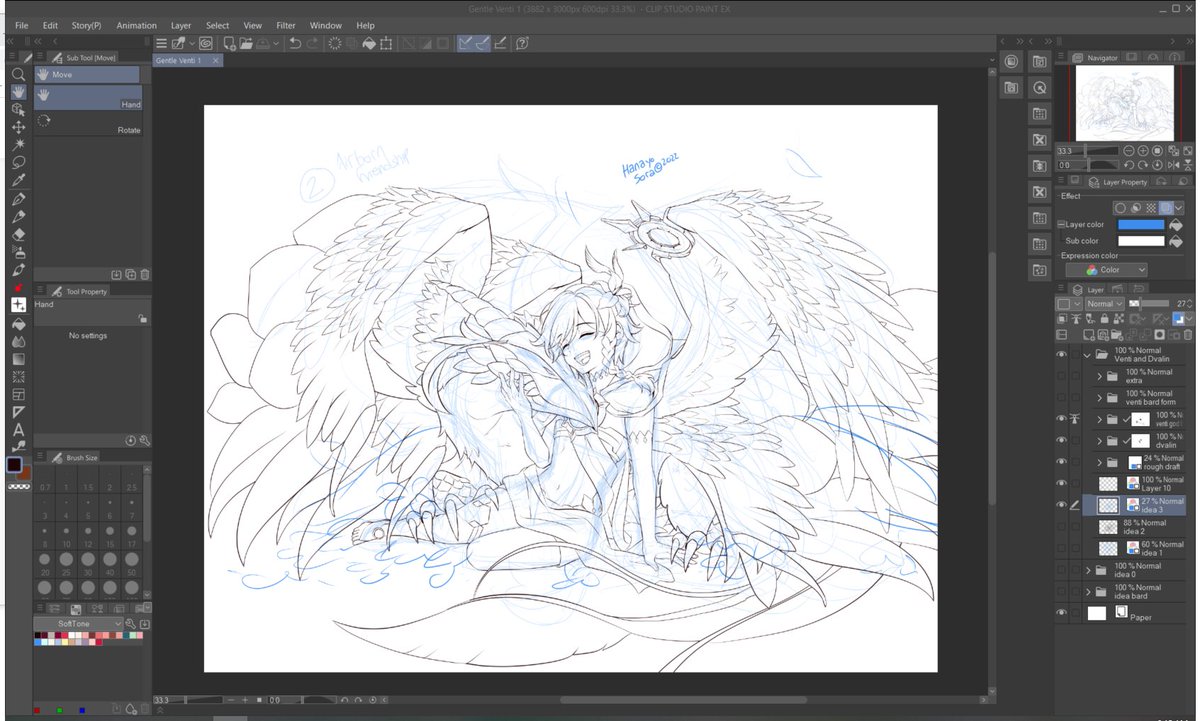Click the Zoom in plus icon in Navigator
1200x721 pixels.
tap(1143, 151)
